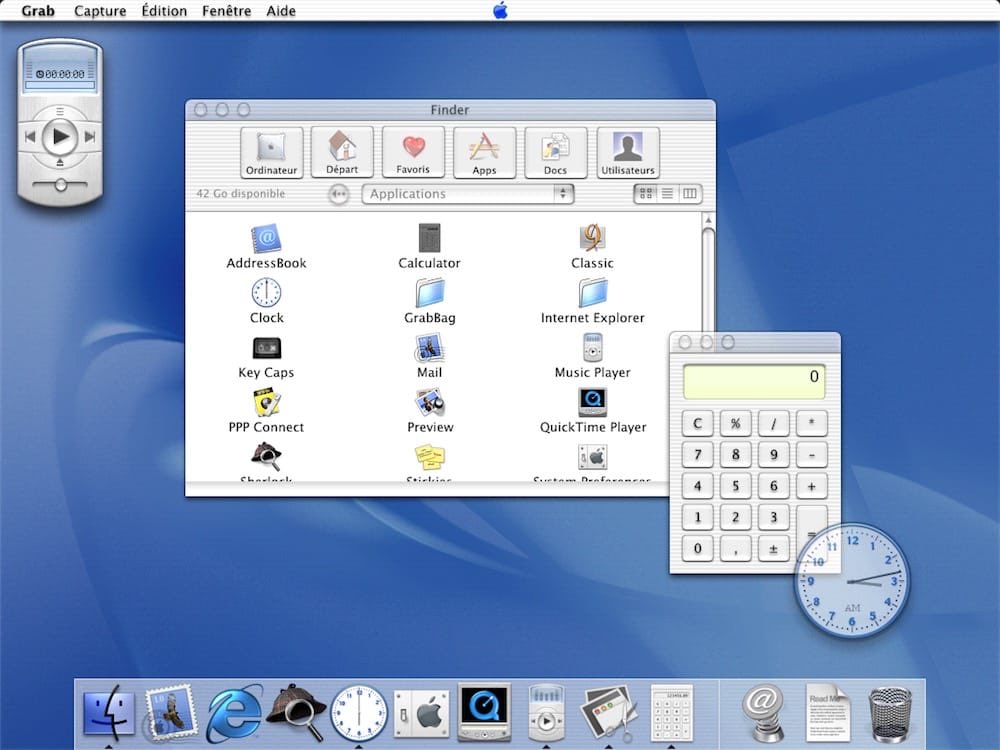
Task: Click the 7 key on Calculator
Action: pos(698,455)
